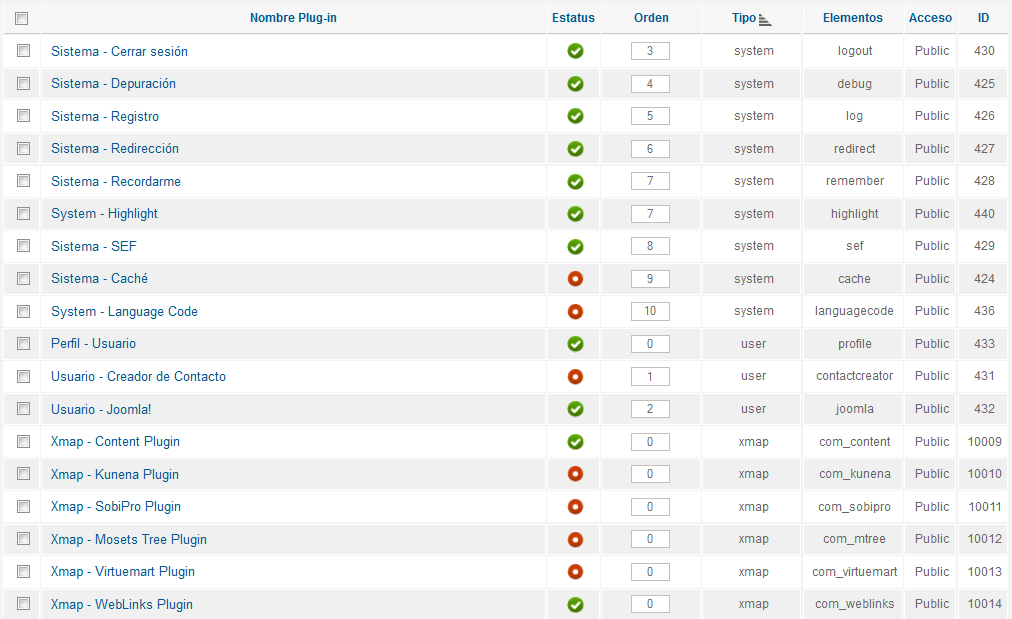Check the Sistema - Caché row checkbox

coord(23,278)
